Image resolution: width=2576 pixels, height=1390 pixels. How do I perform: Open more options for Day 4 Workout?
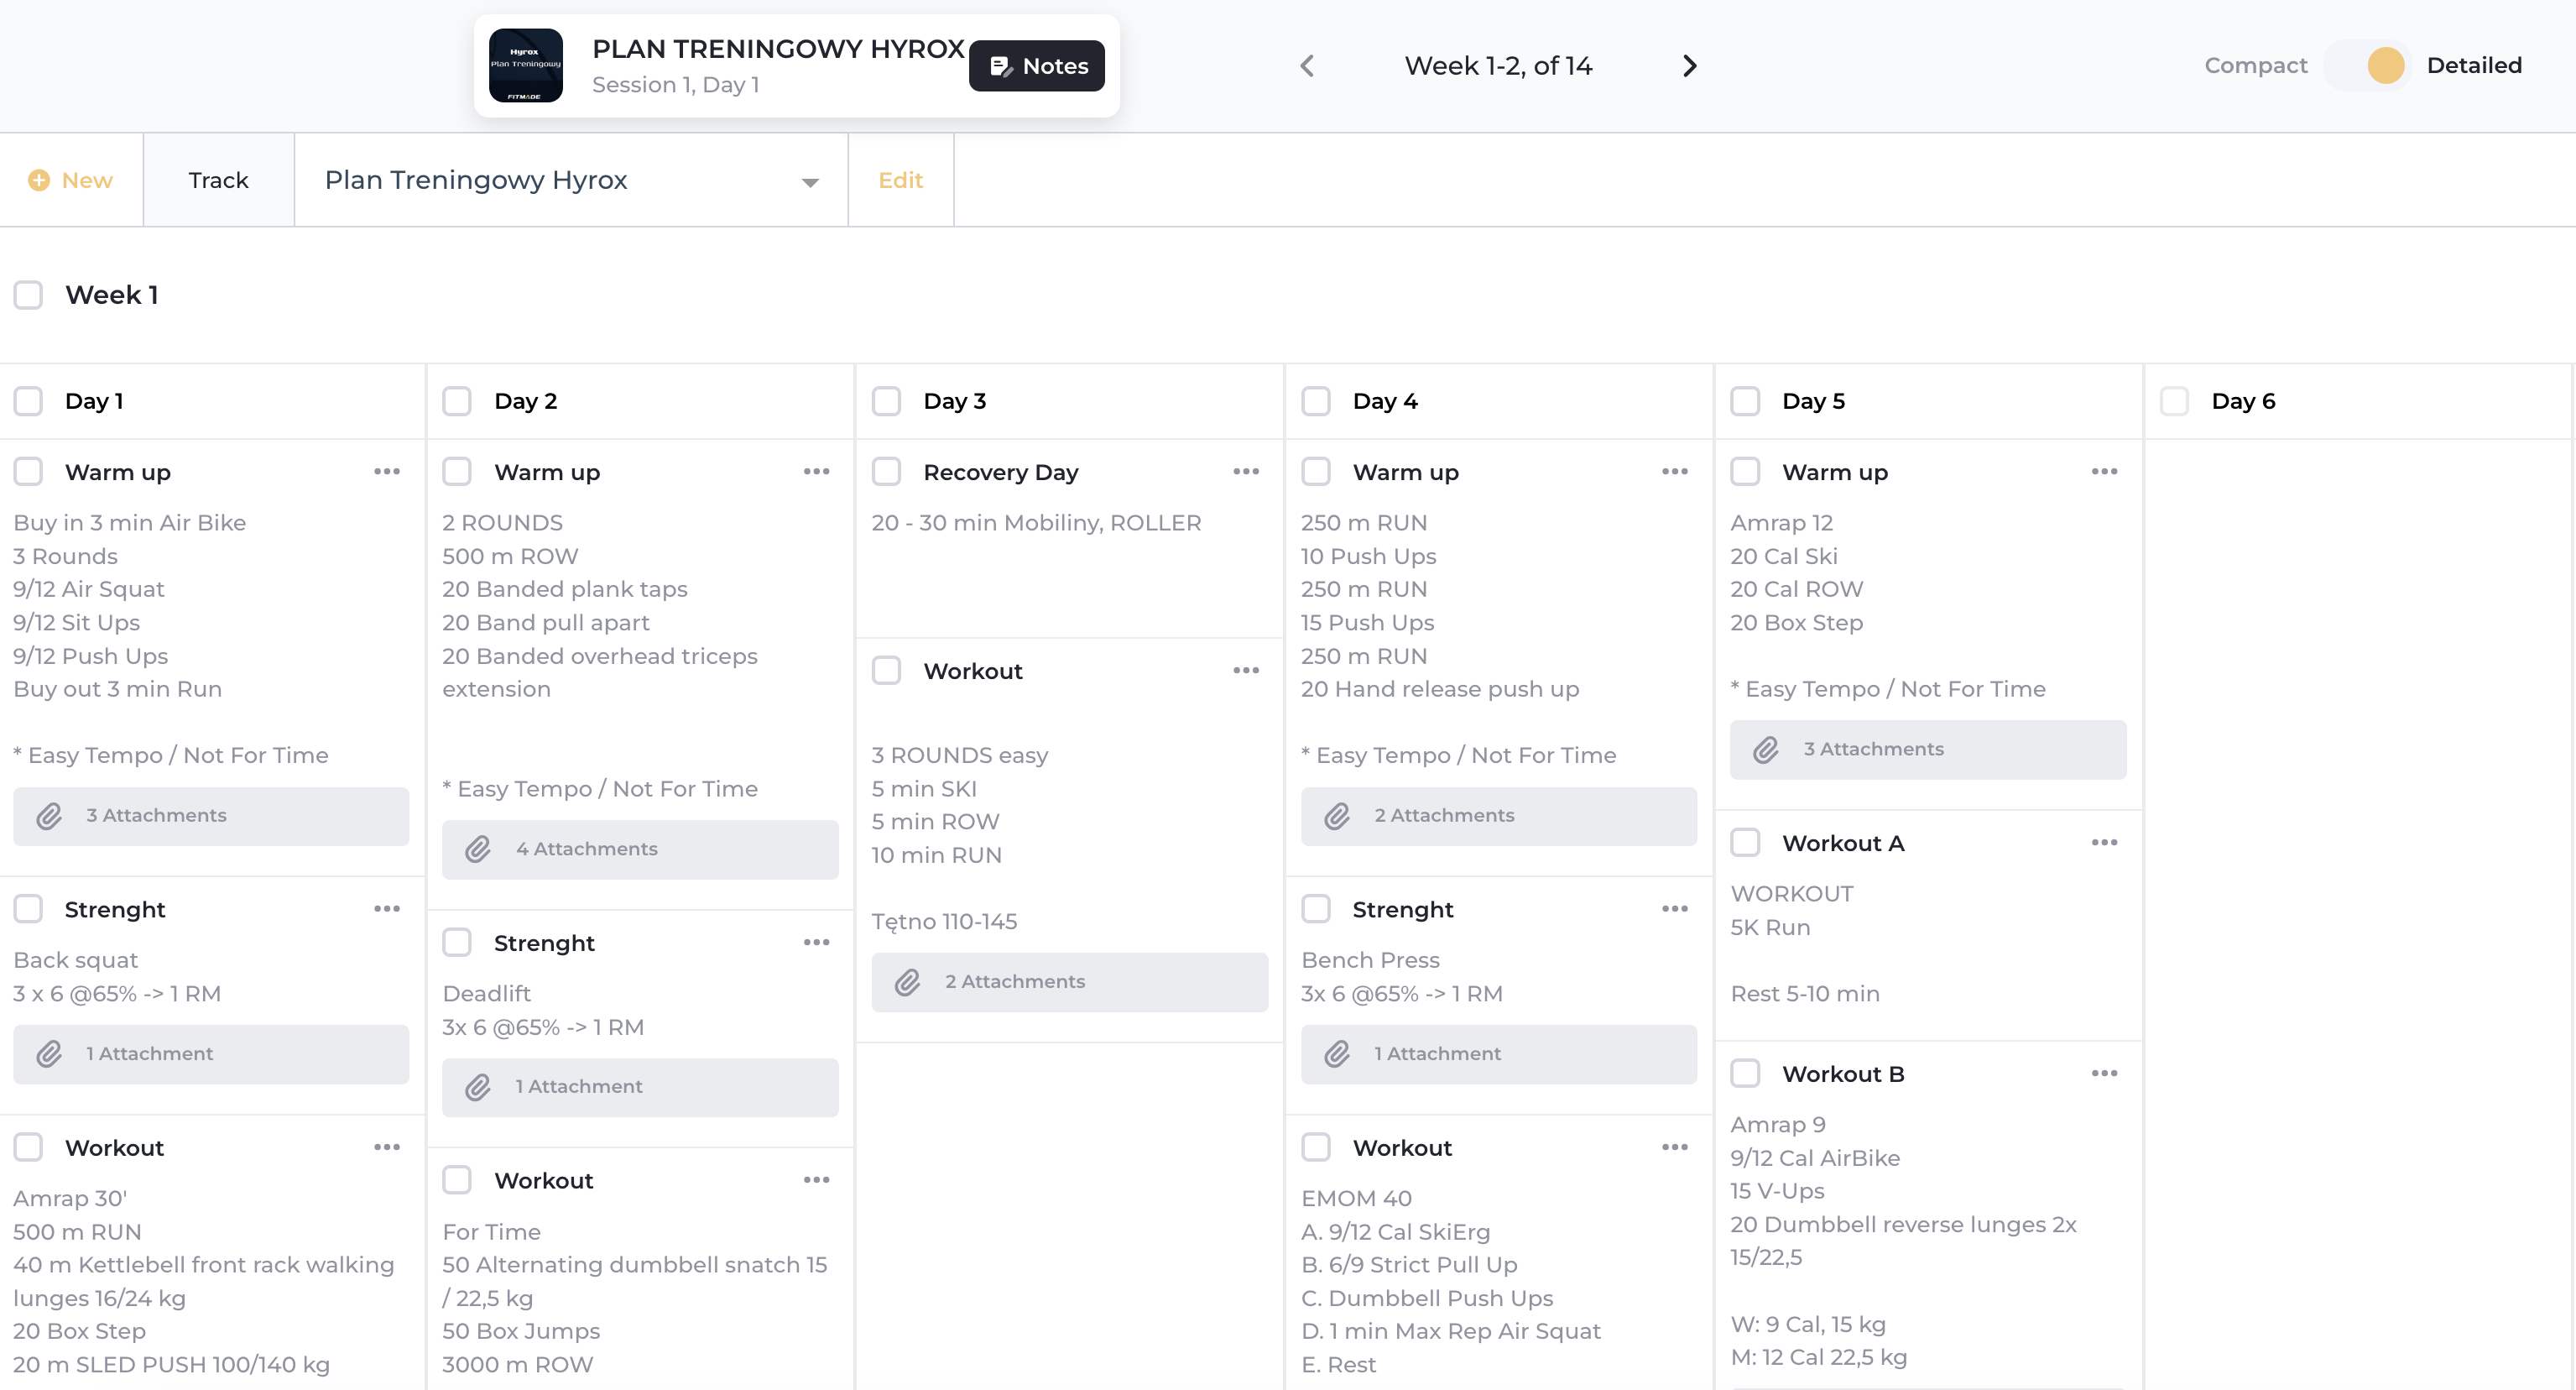tap(1675, 1147)
